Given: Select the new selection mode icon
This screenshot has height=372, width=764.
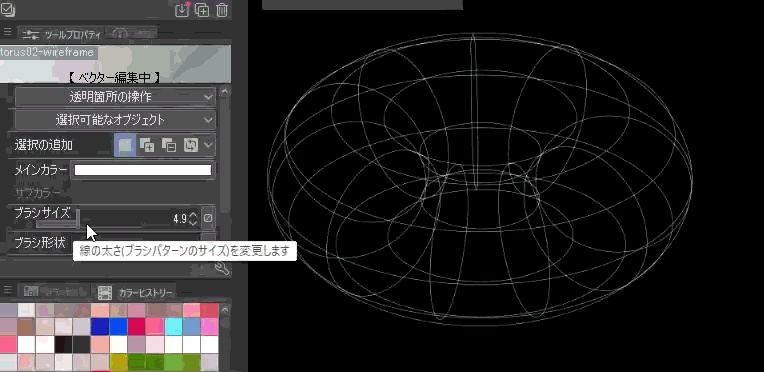Looking at the screenshot, I should click(125, 145).
